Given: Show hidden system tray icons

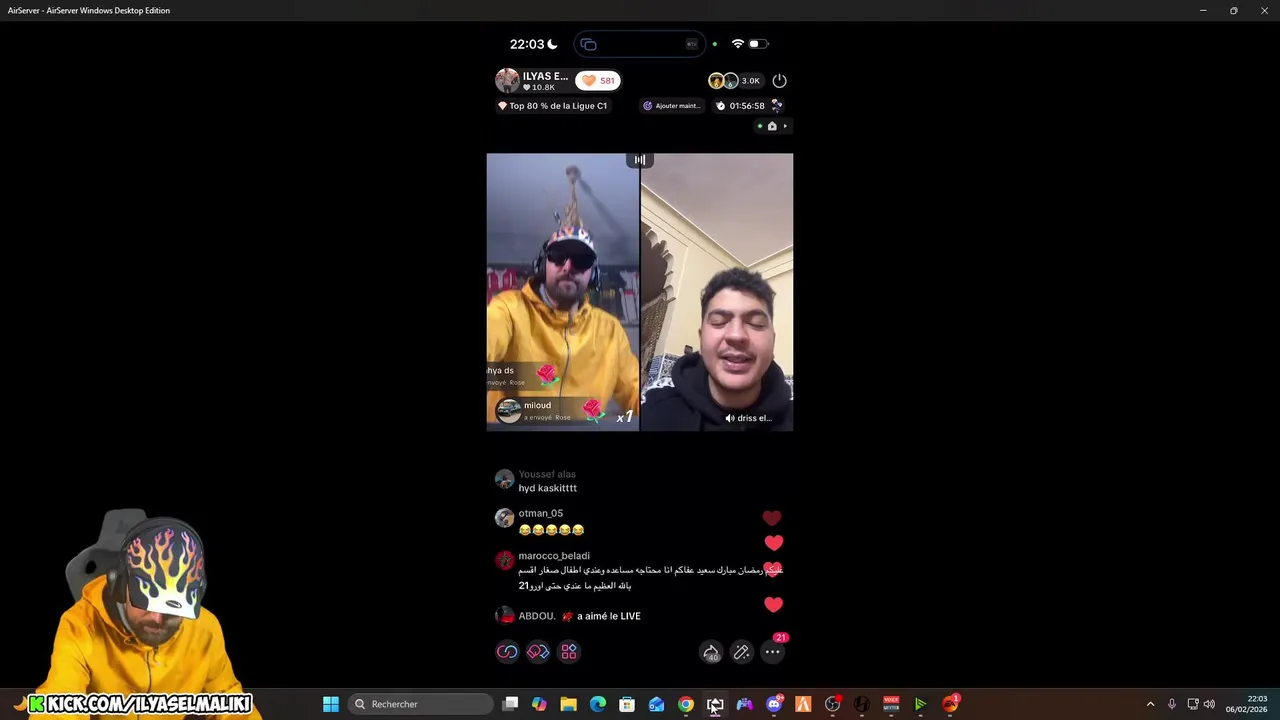Looking at the screenshot, I should pyautogui.click(x=1150, y=704).
